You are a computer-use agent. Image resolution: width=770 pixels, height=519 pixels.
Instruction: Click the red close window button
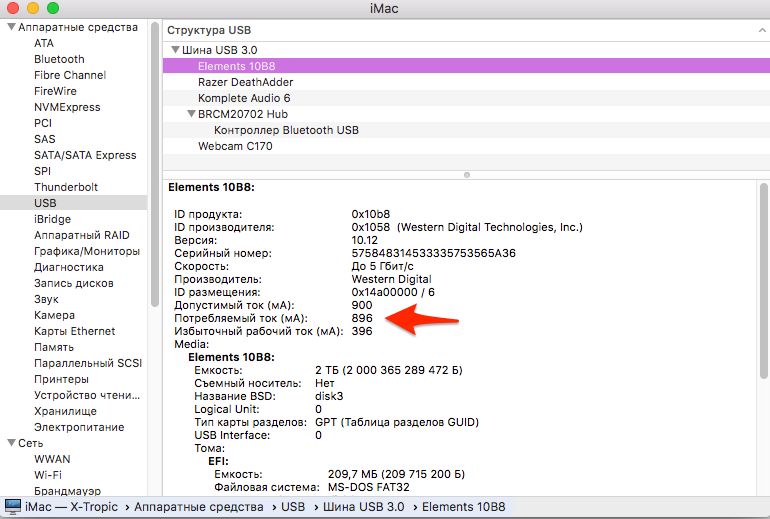(13, 8)
